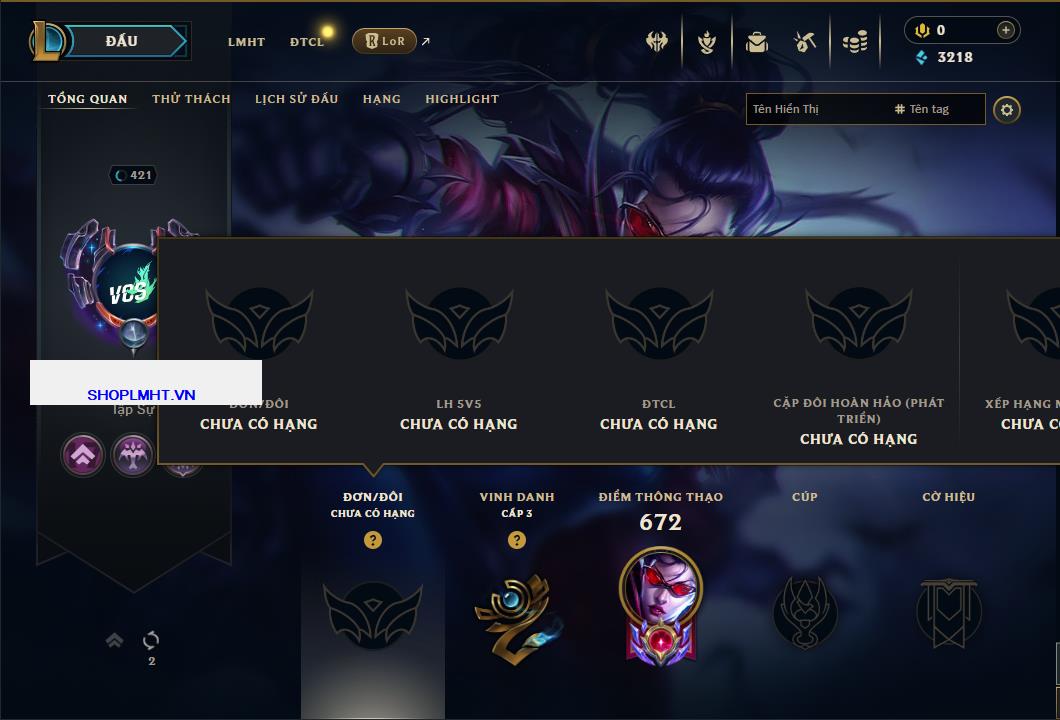Launch LoR from the top link
Image resolution: width=1060 pixels, height=720 pixels.
pos(384,41)
